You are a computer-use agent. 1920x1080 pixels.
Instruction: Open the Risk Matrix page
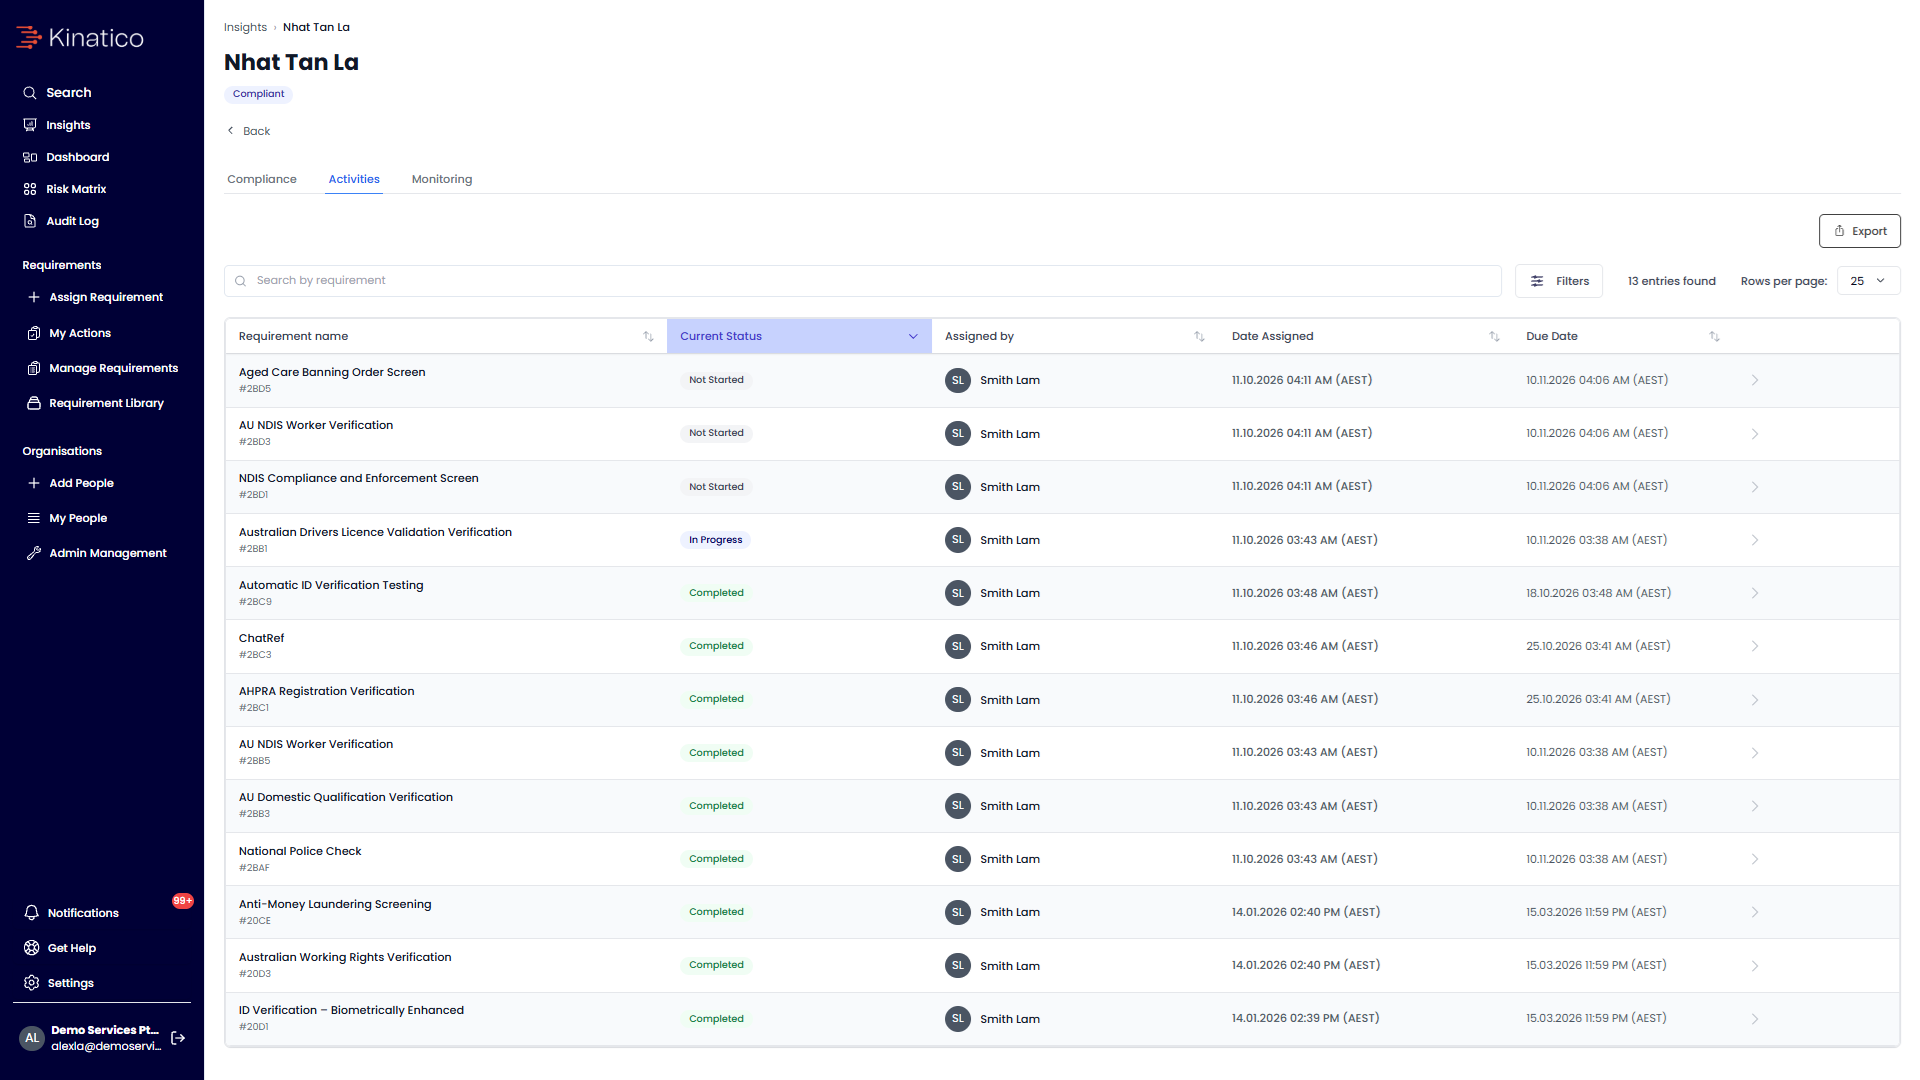(64, 189)
